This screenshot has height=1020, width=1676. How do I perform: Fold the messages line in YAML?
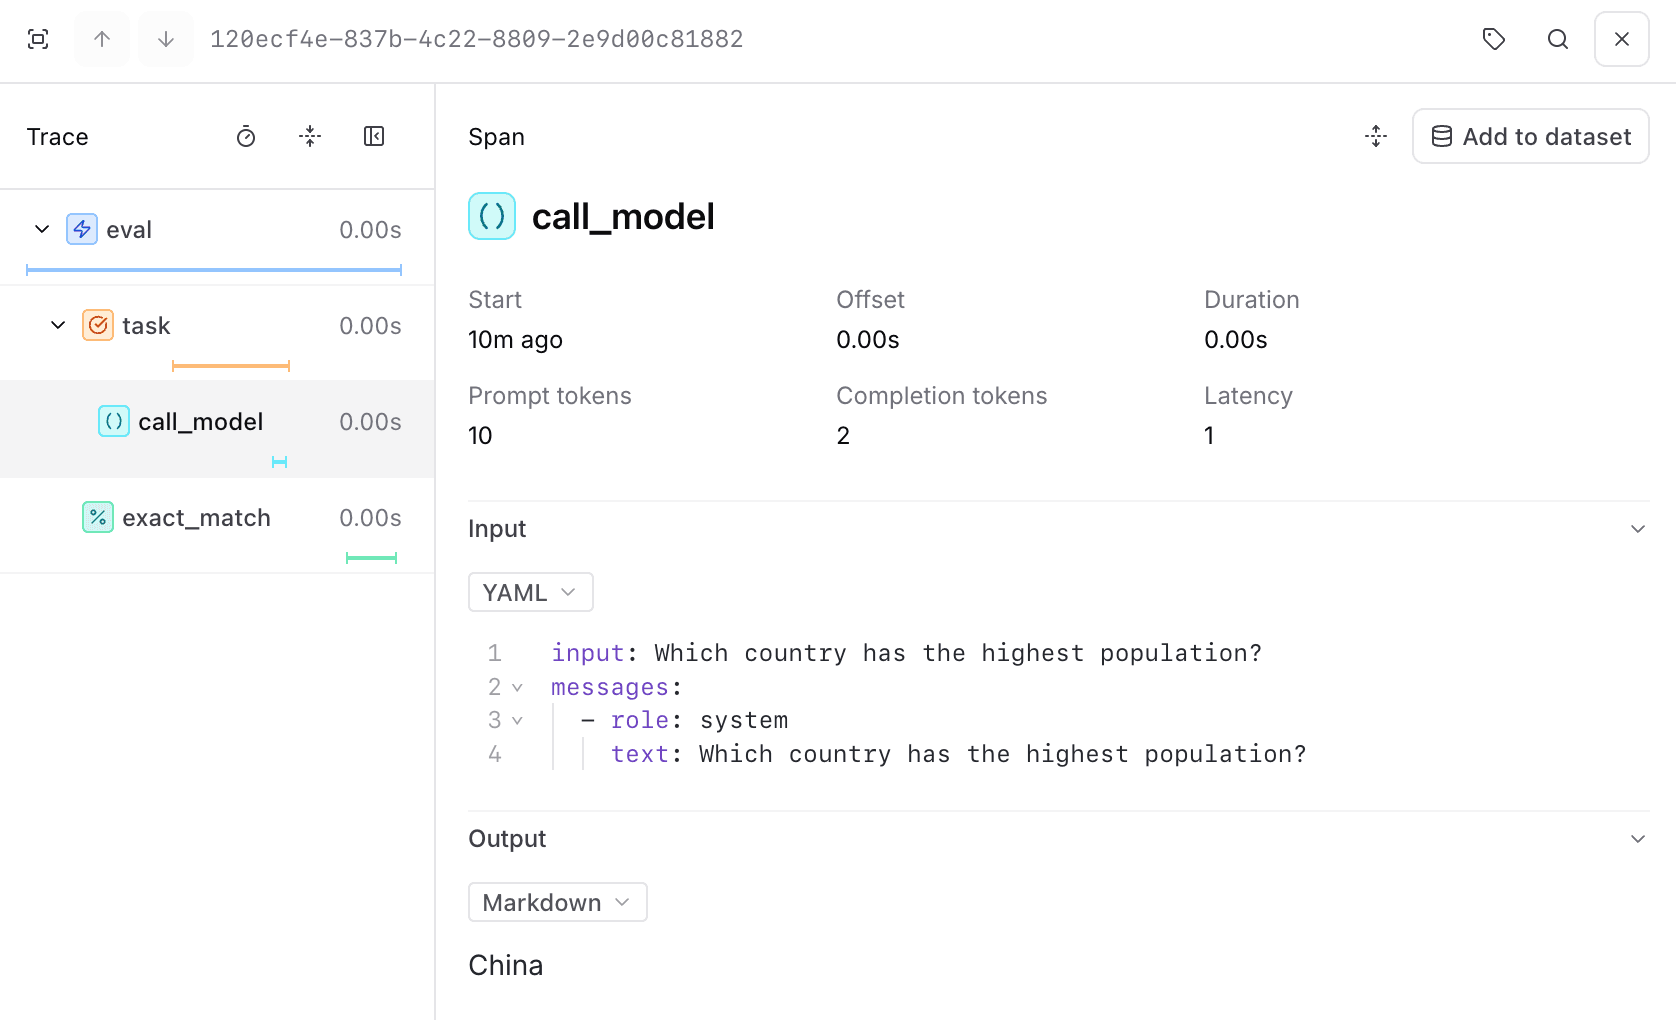(517, 687)
